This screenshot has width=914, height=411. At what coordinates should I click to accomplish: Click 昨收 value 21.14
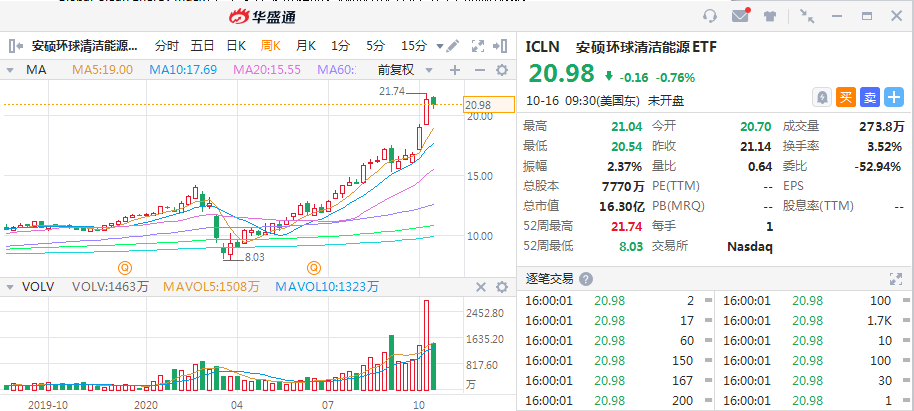tap(755, 146)
